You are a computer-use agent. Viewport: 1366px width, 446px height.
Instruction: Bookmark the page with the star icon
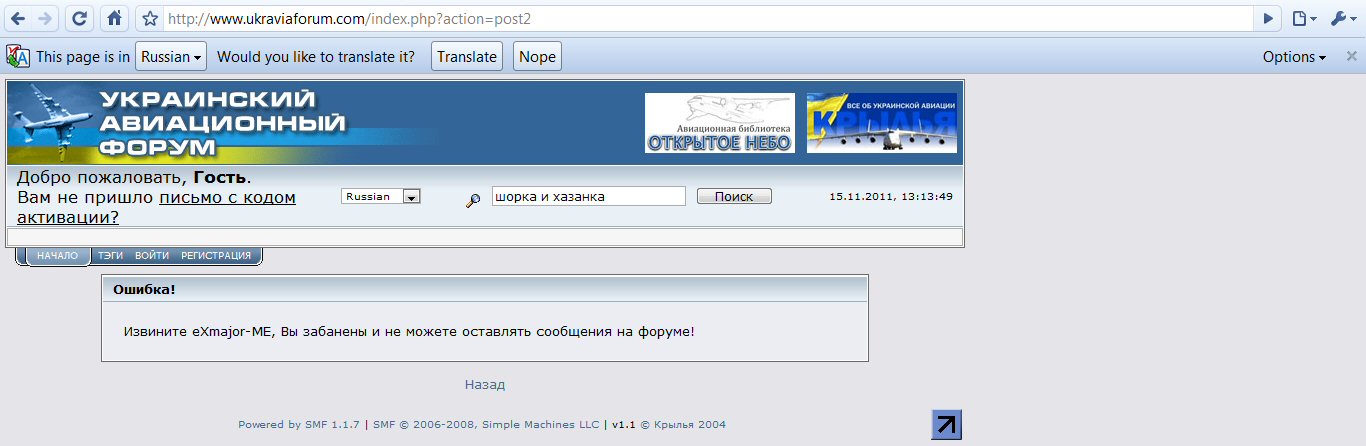pyautogui.click(x=150, y=18)
